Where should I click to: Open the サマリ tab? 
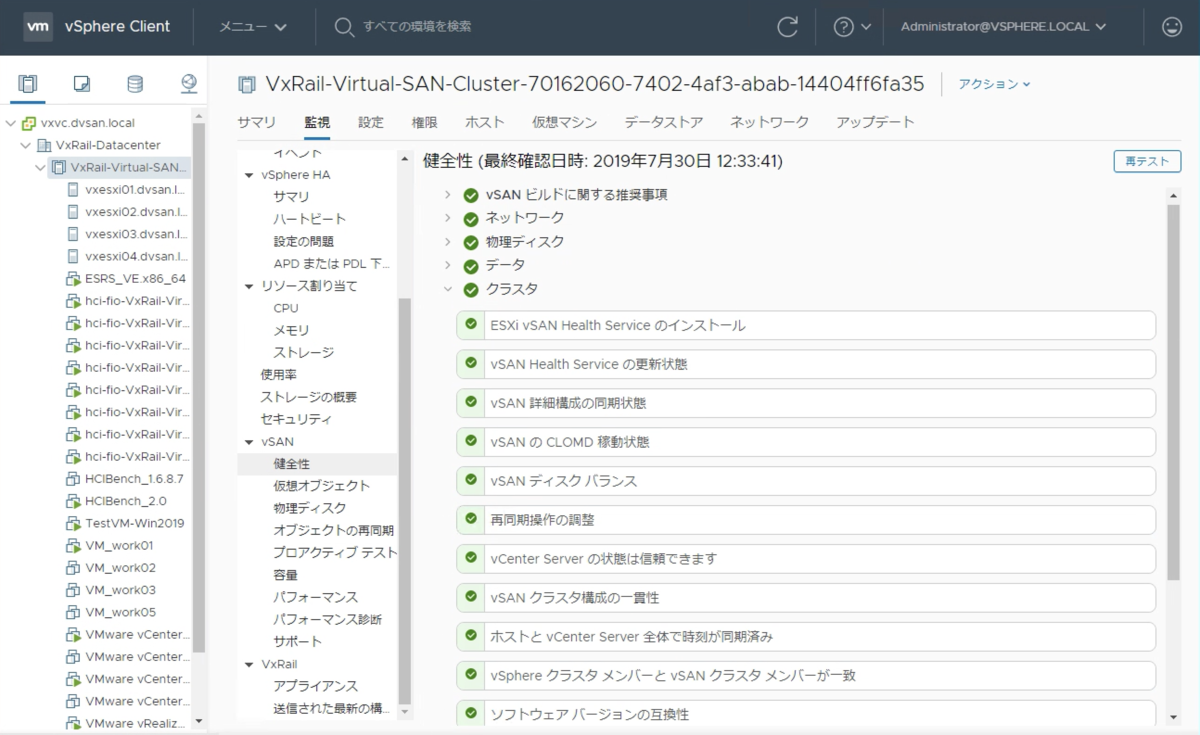coord(256,122)
